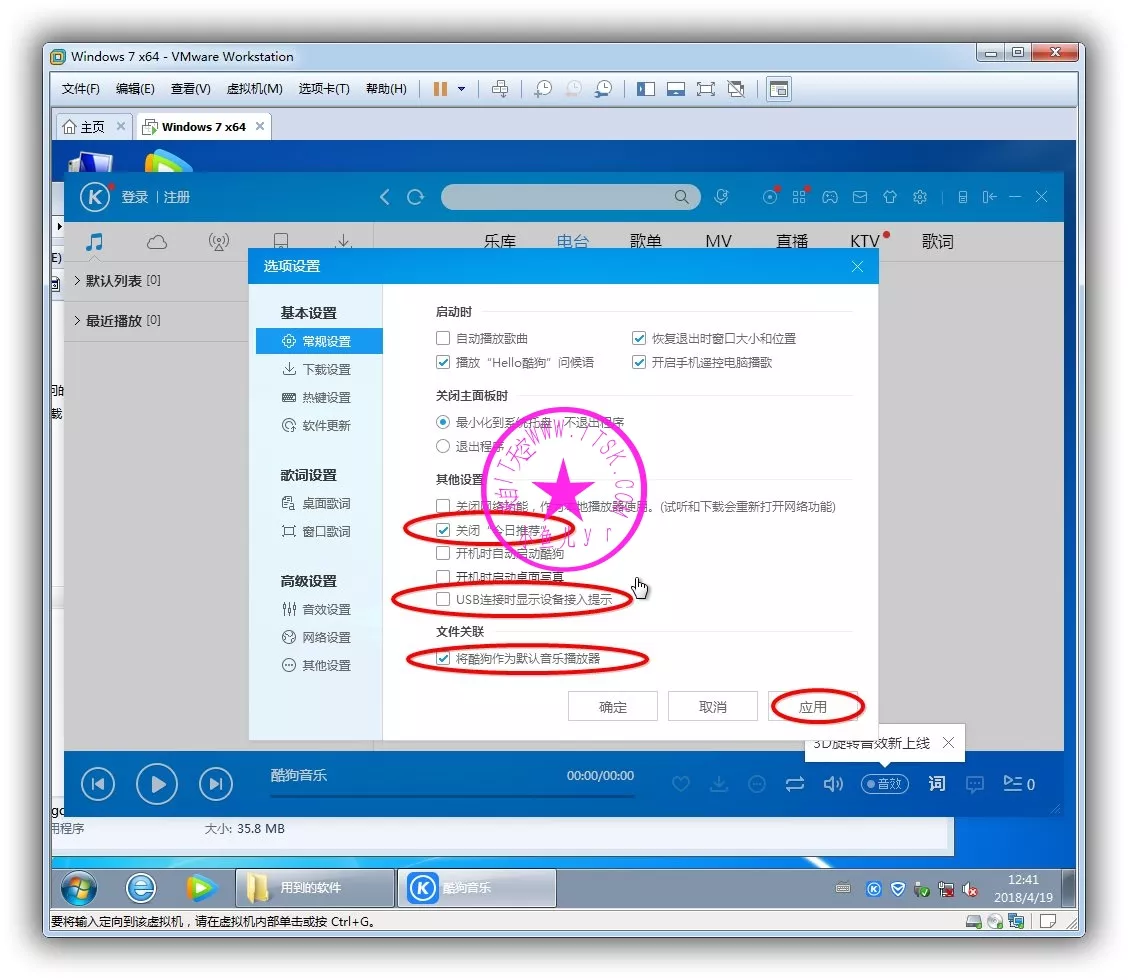
Task: Expand the 默认列表 playlist
Action: [78, 281]
